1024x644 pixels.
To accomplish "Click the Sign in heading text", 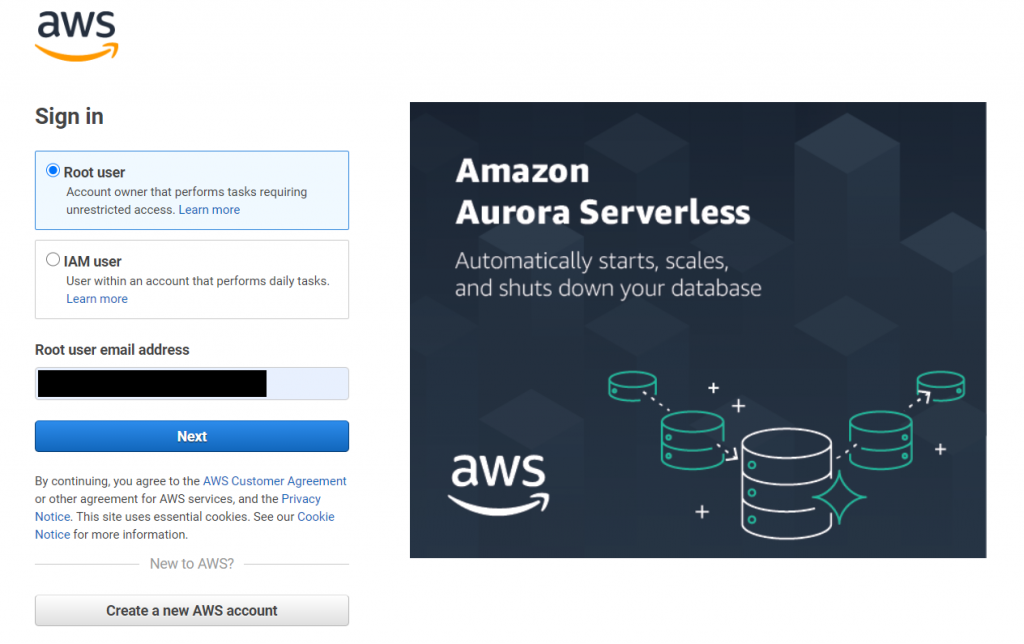I will click(x=69, y=116).
